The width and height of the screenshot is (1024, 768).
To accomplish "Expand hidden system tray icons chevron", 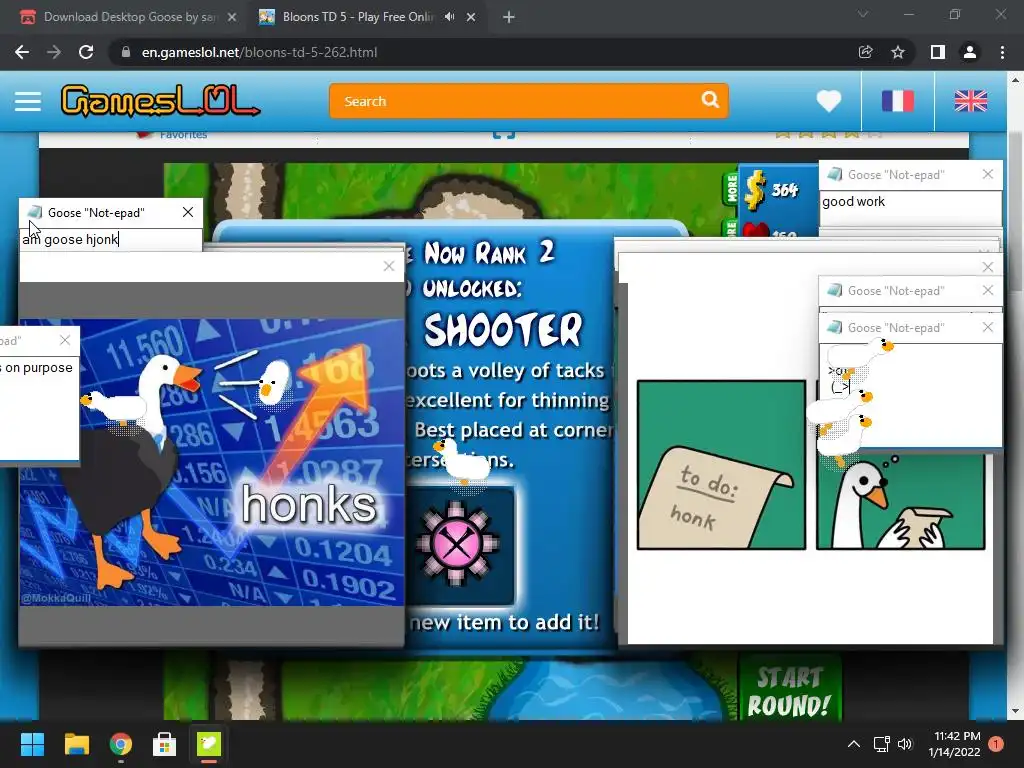I will tap(854, 744).
